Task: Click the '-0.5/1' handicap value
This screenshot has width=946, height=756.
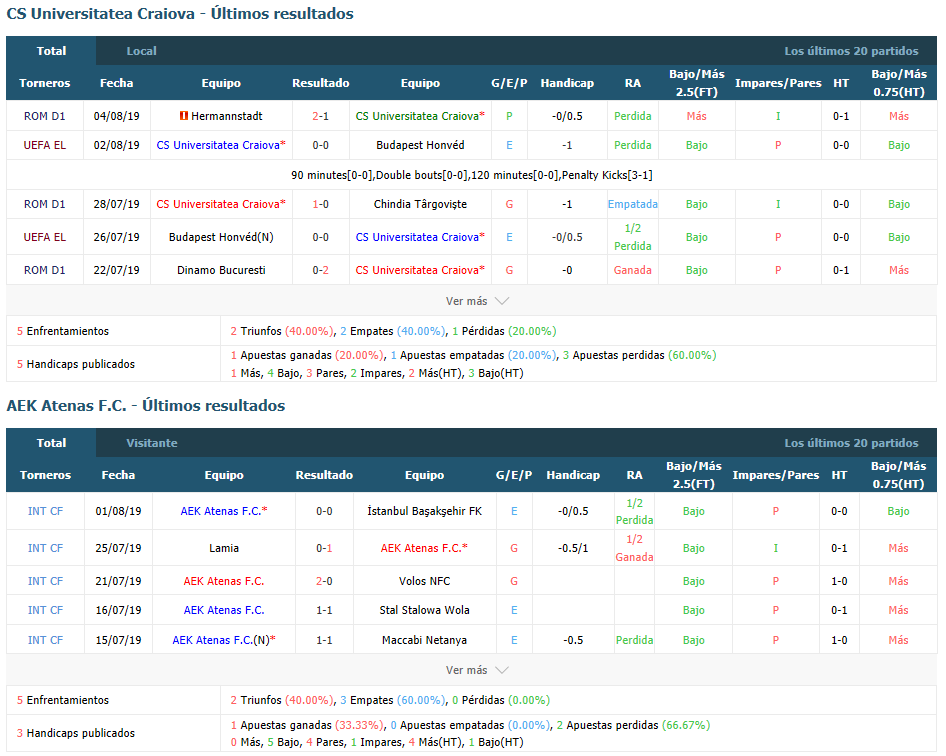Action: [573, 548]
